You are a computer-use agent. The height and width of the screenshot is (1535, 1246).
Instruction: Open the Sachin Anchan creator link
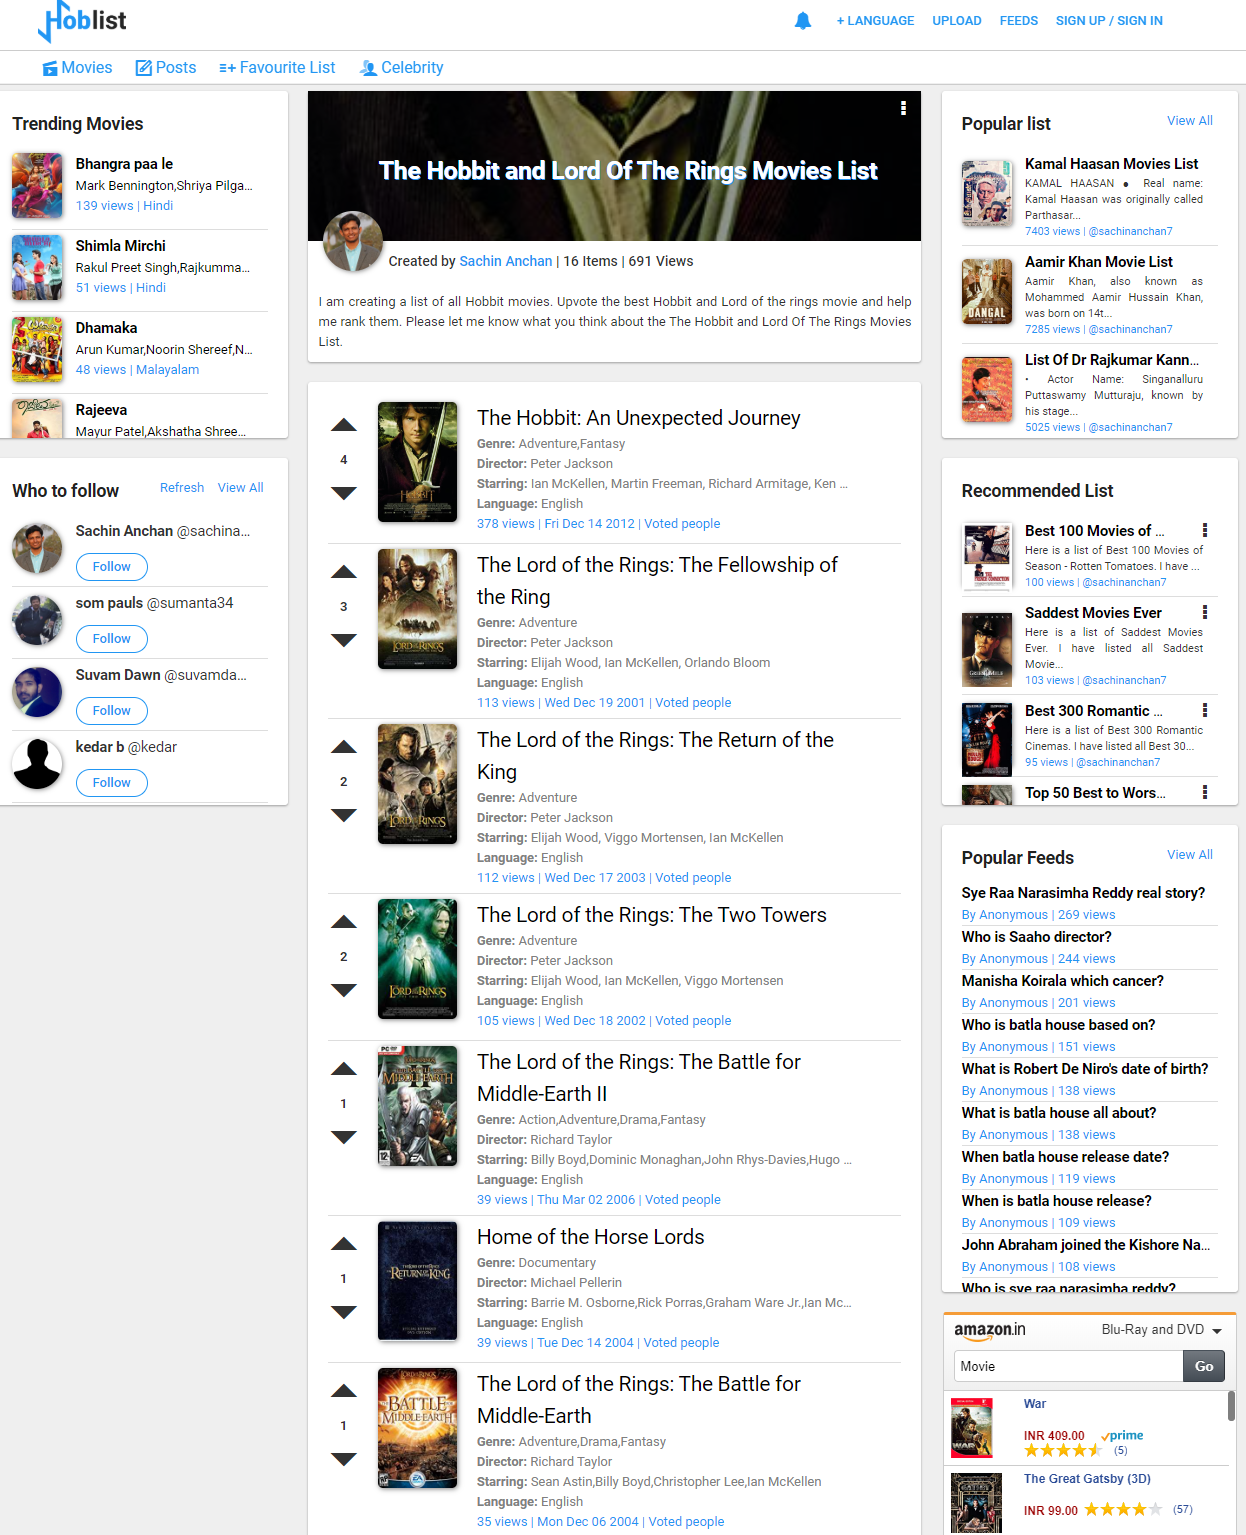point(505,261)
